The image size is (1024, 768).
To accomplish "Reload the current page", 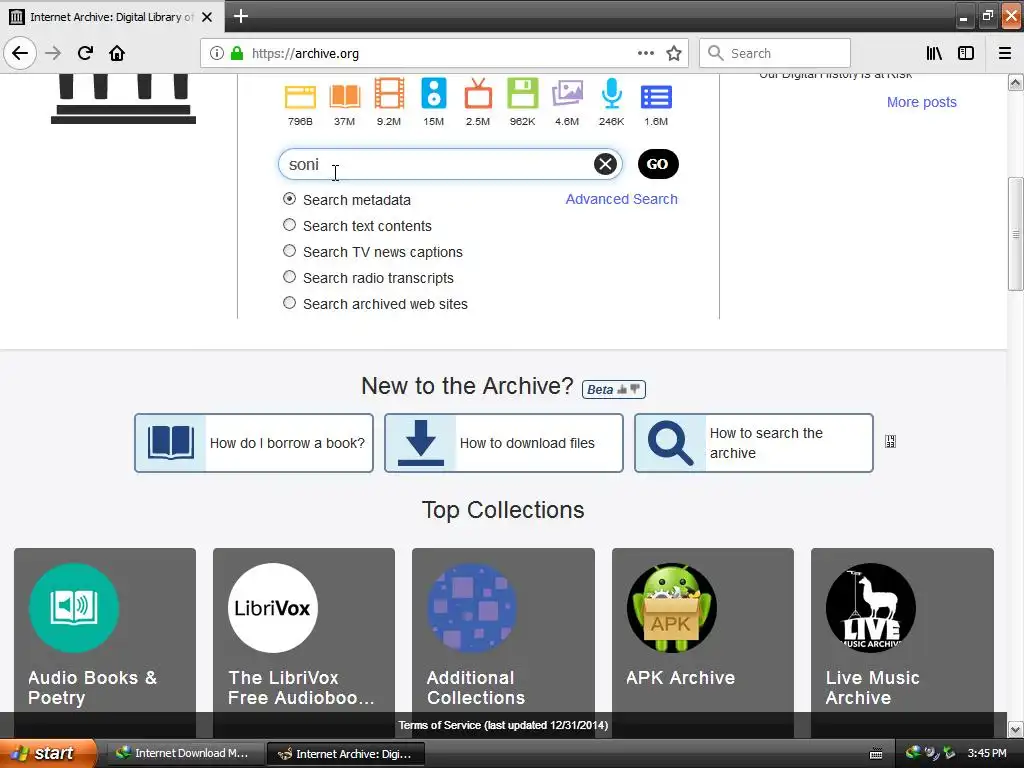I will pyautogui.click(x=85, y=54).
